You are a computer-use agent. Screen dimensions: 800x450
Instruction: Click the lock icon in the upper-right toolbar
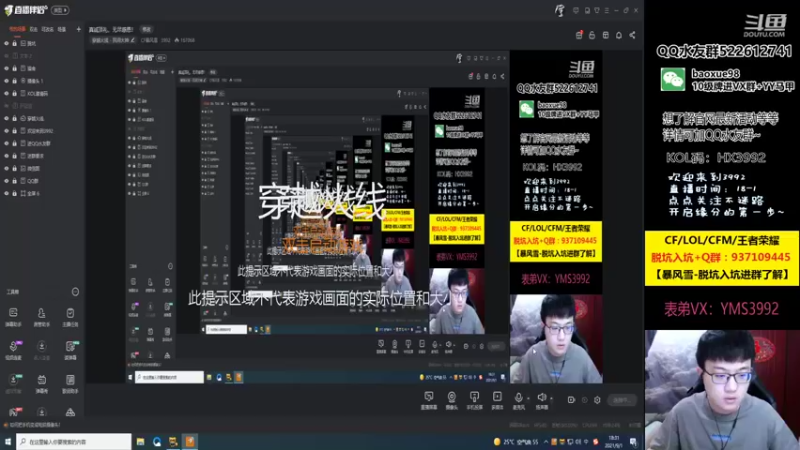coord(592,35)
